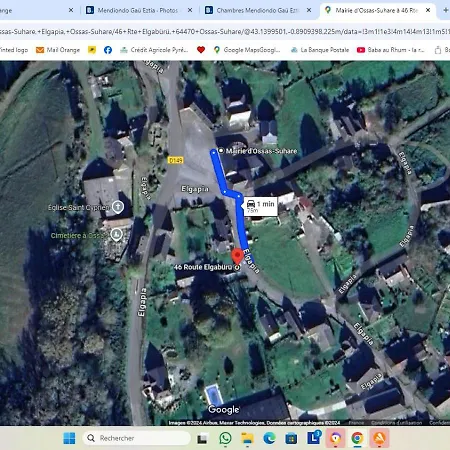Open the Windows Start menu
The image size is (450, 450).
coord(69,438)
